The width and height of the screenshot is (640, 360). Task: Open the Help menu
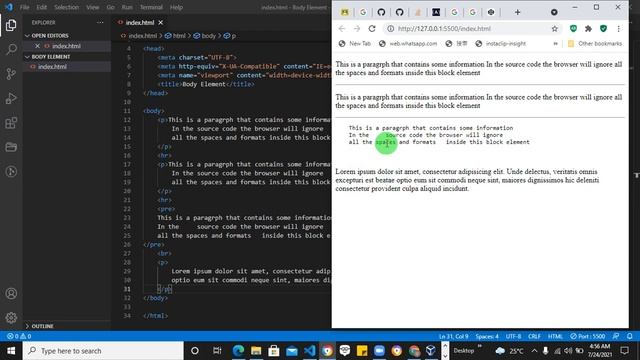(x=176, y=7)
